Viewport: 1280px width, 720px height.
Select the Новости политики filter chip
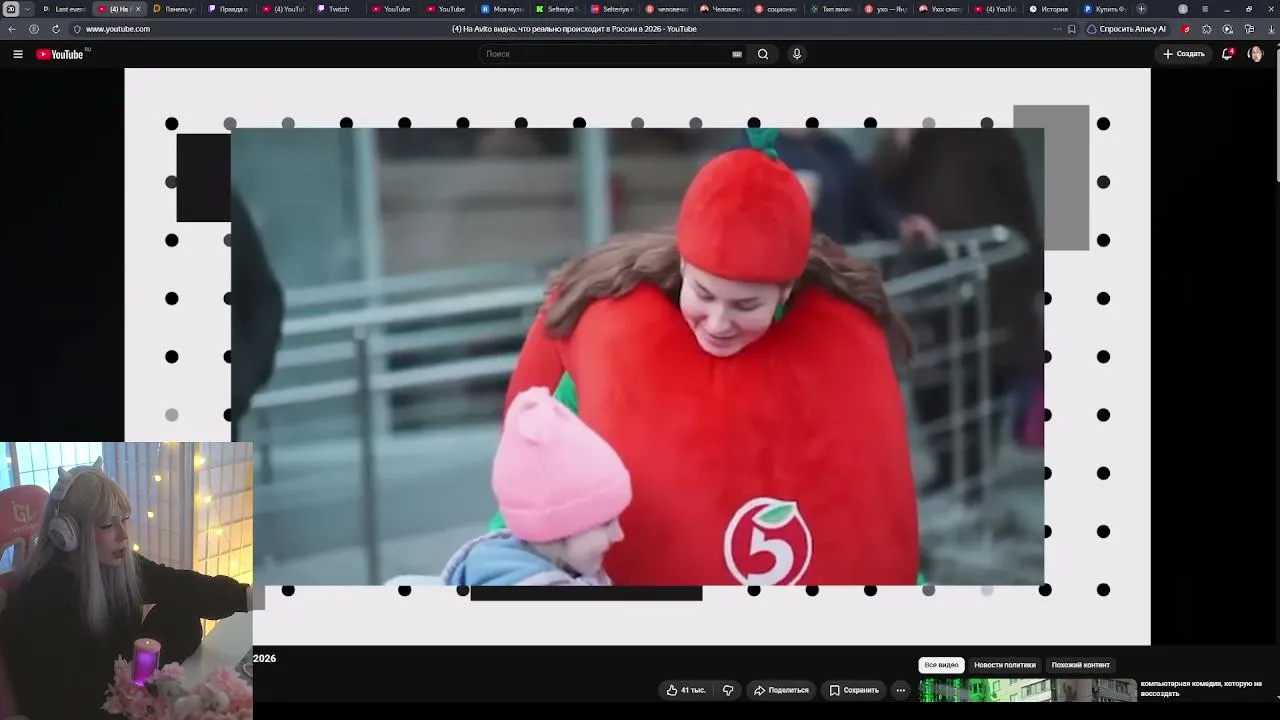click(1005, 665)
